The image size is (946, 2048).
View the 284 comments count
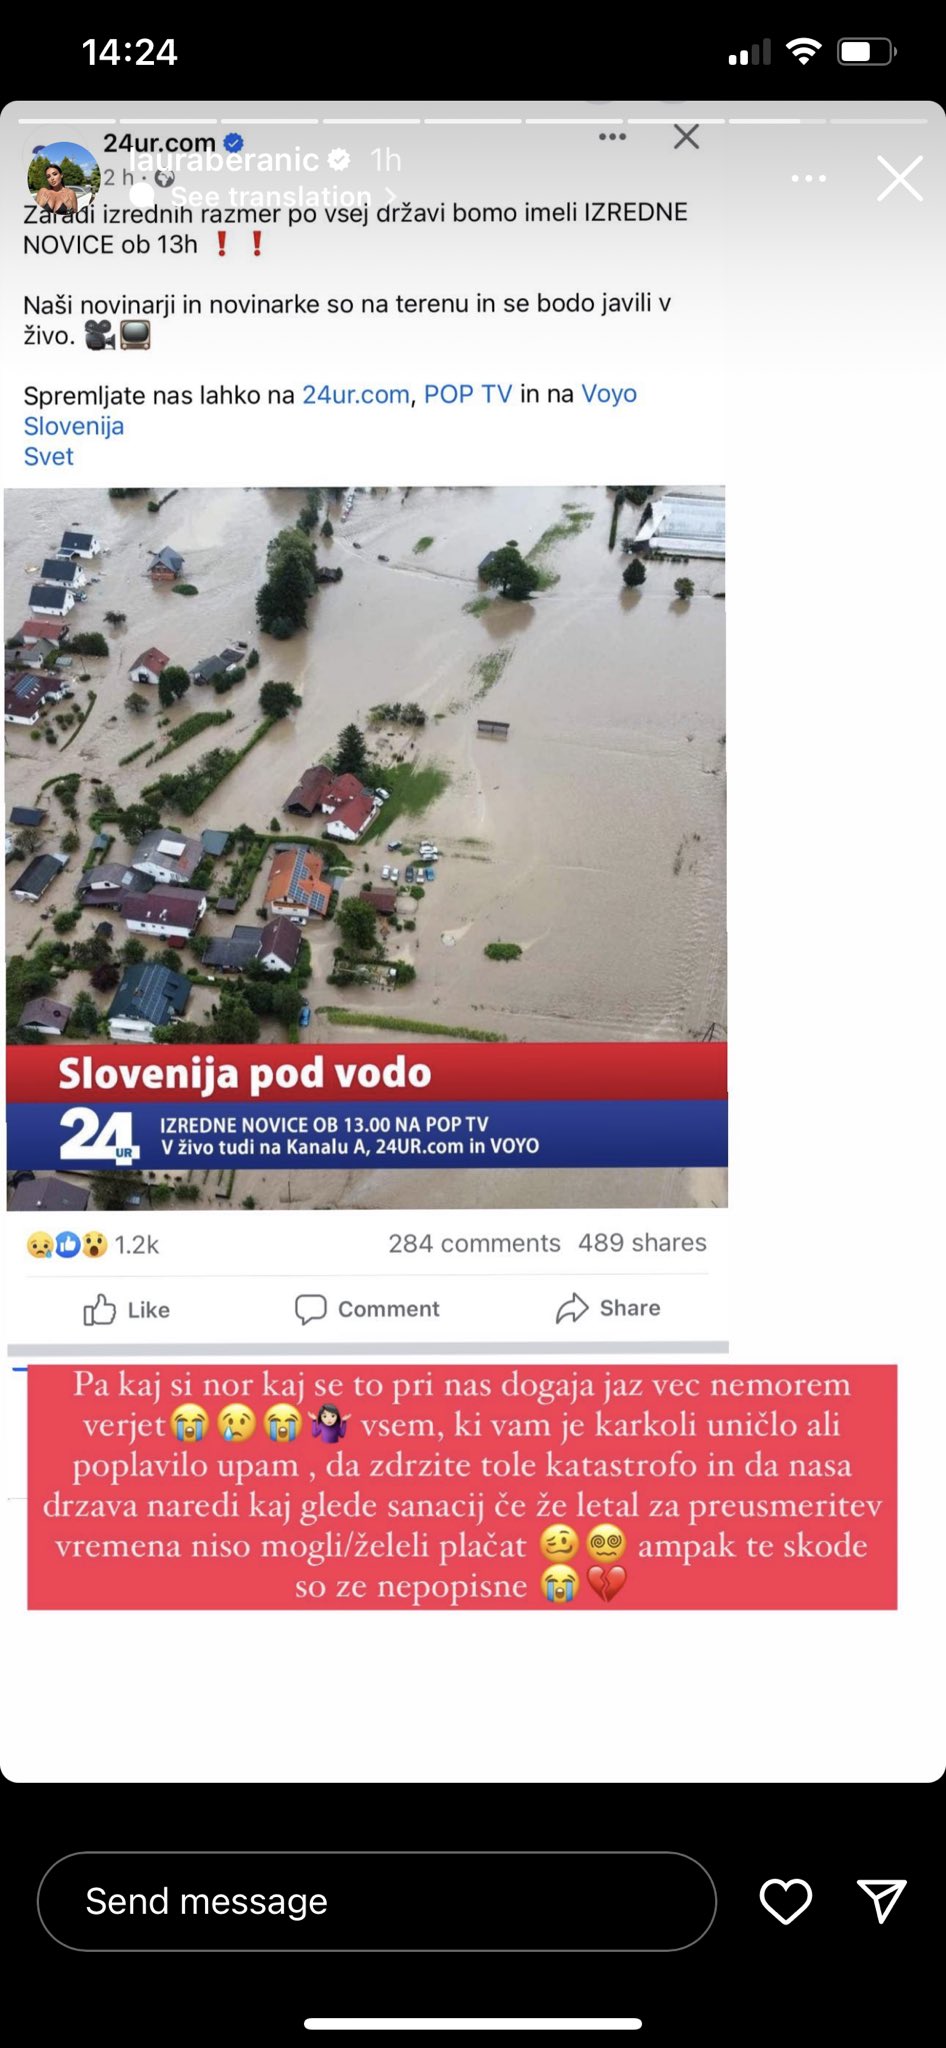pyautogui.click(x=474, y=1243)
